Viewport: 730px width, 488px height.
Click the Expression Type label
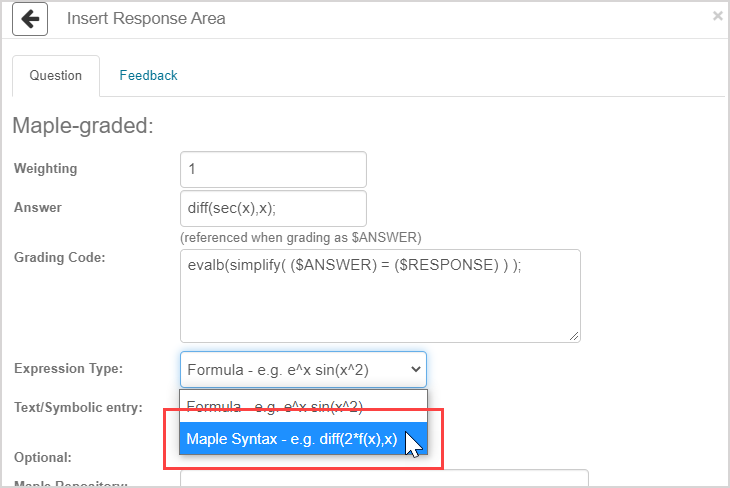tap(68, 369)
